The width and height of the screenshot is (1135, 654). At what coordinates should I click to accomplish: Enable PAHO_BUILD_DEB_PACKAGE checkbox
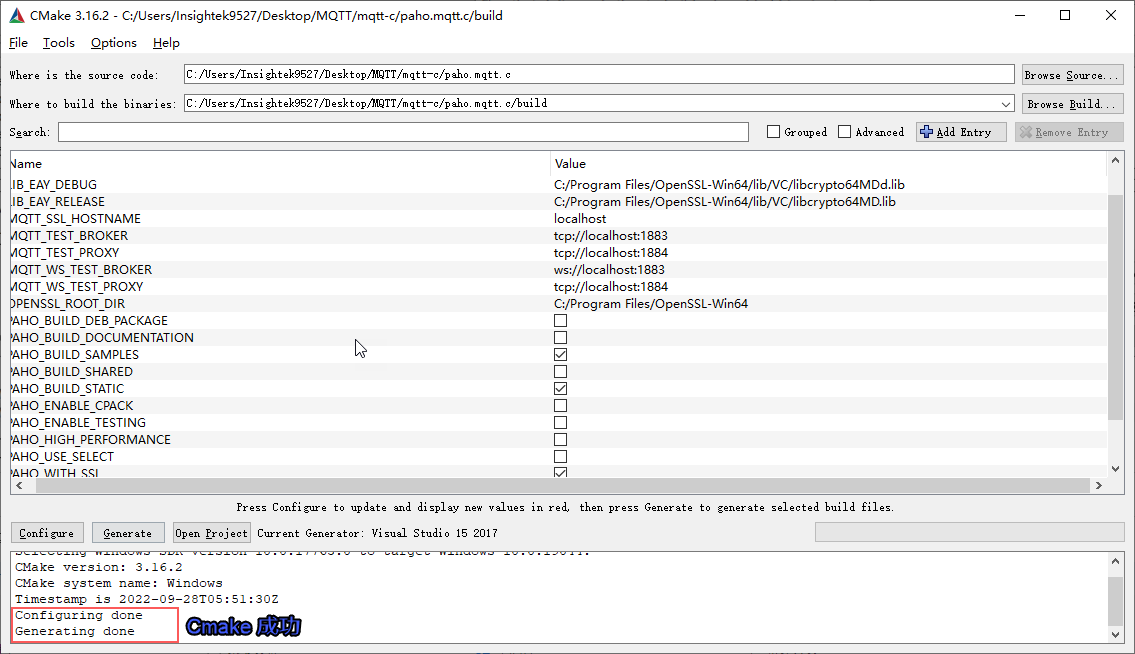coord(560,321)
